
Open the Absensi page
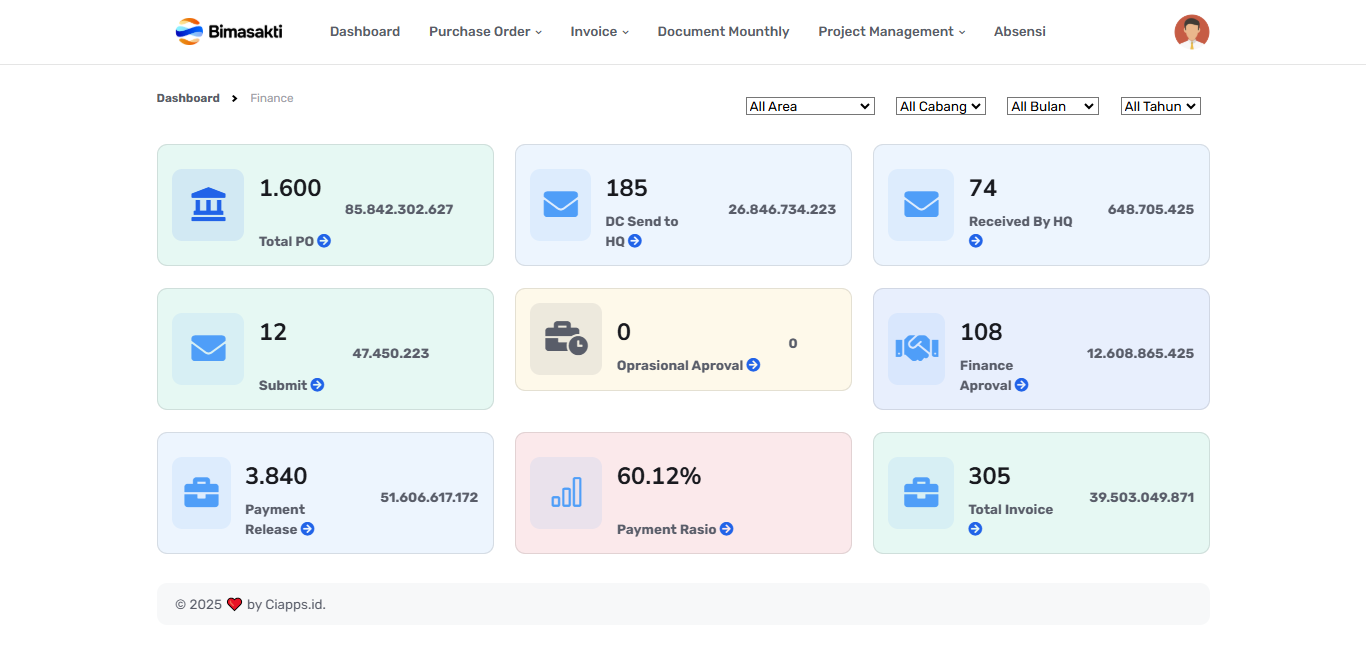[1019, 32]
